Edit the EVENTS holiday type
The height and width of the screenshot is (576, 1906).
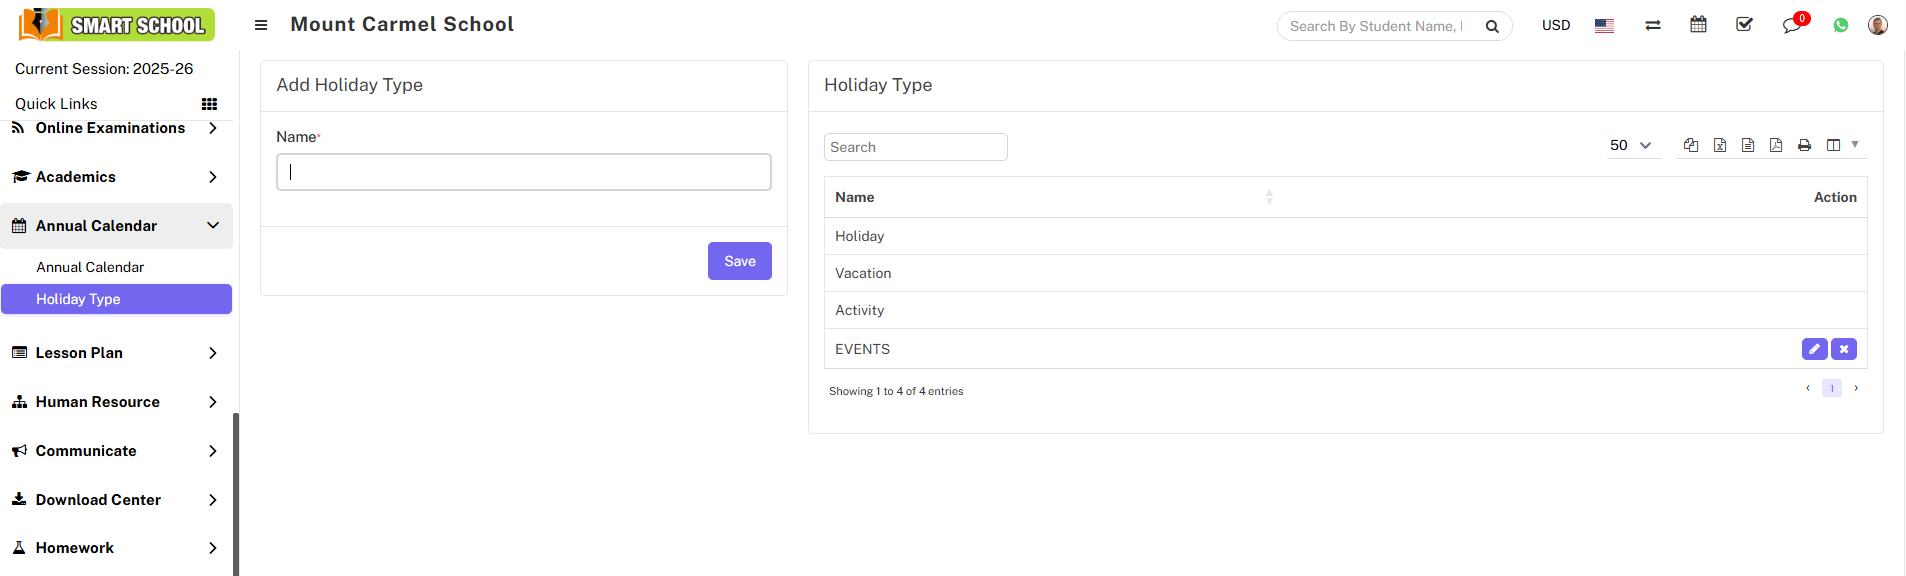[1814, 349]
